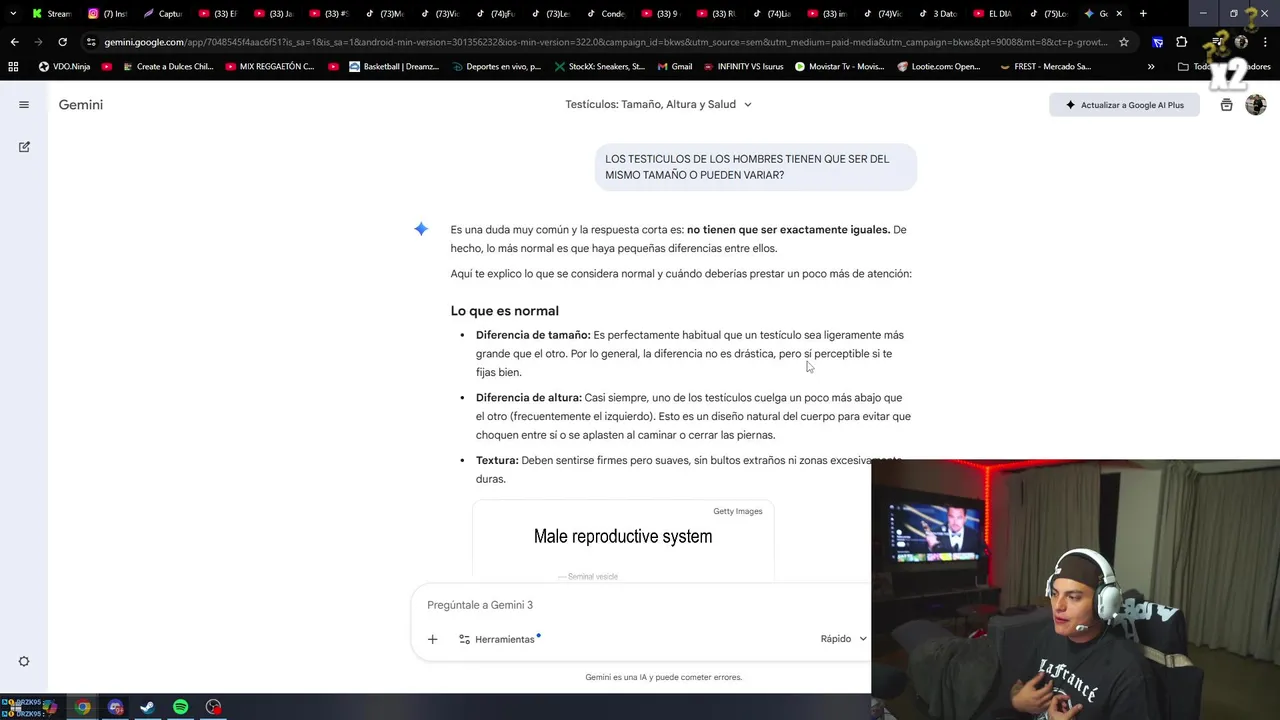Open the Chrome extensions puzzle icon
This screenshot has width=1280, height=720.
tap(1181, 42)
